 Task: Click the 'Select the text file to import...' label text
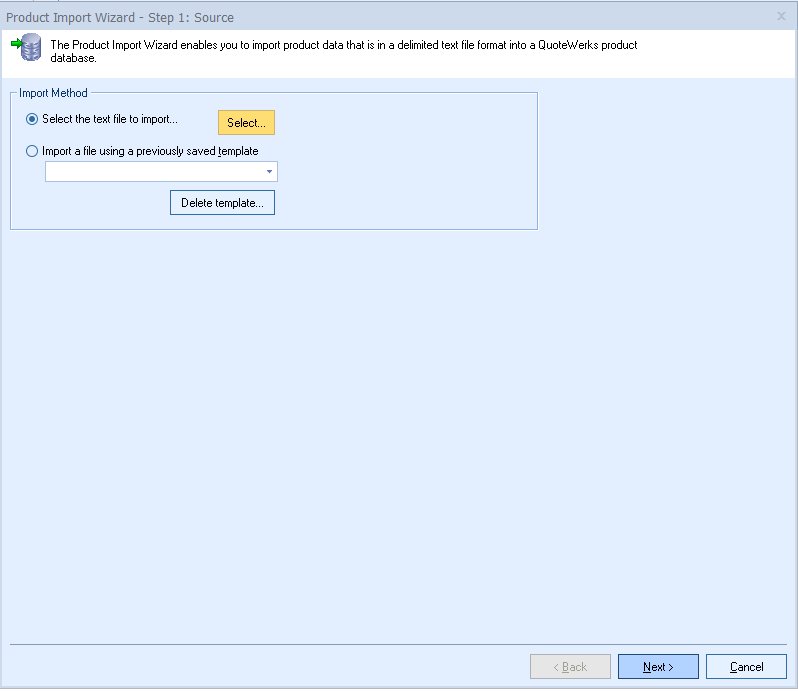click(110, 119)
